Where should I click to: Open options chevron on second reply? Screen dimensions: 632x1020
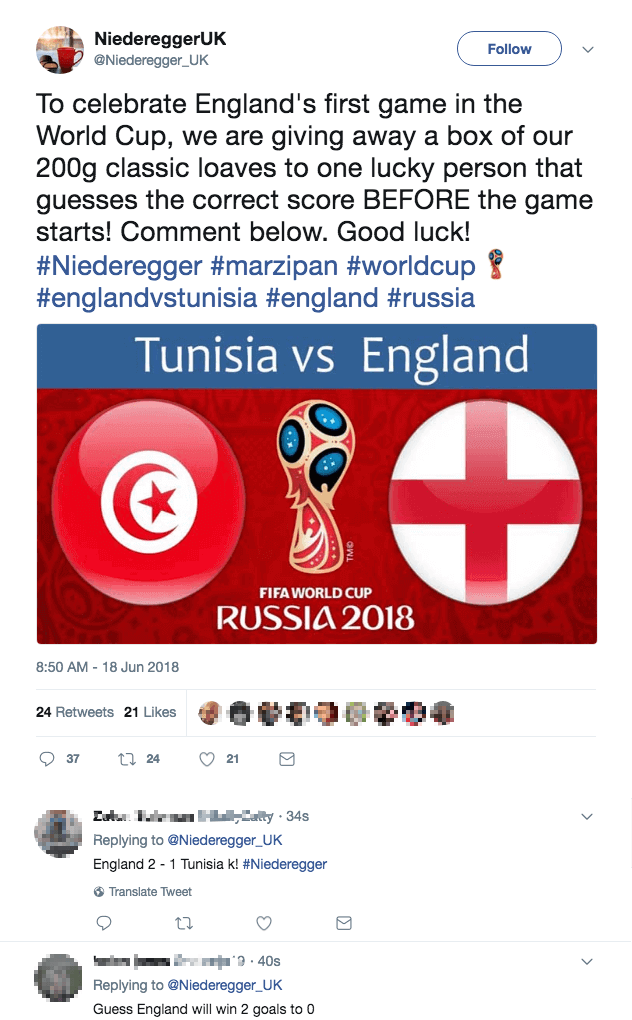(x=588, y=962)
